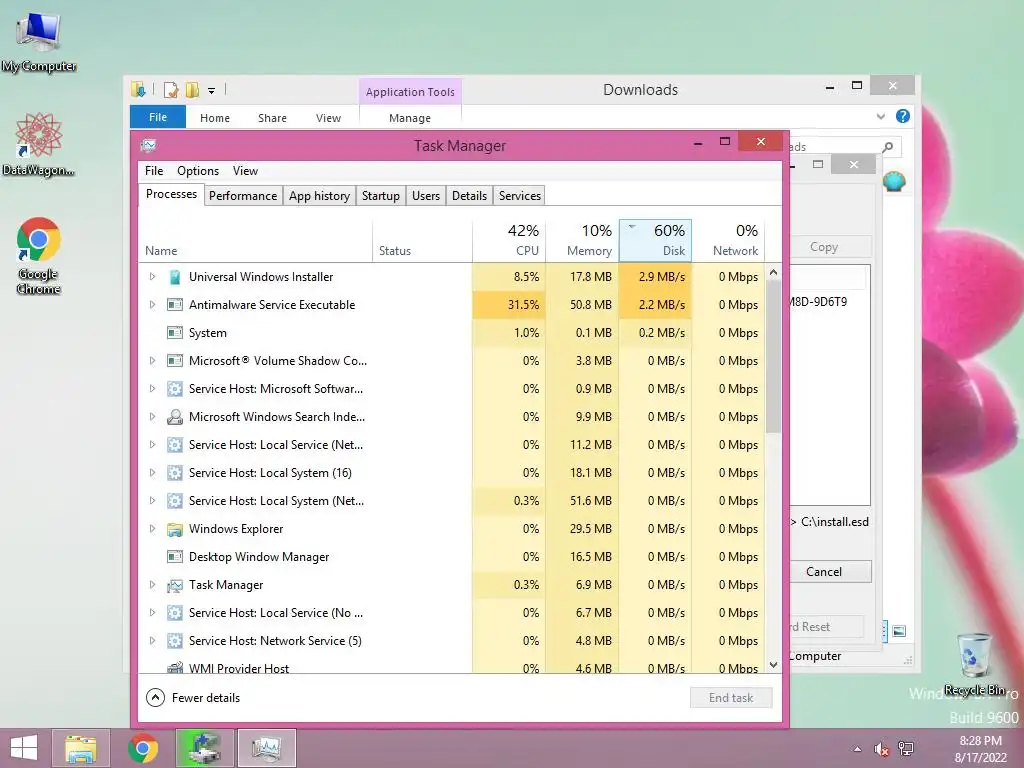Open My Computer desktop icon
Screen dimensions: 1024x768
39,40
